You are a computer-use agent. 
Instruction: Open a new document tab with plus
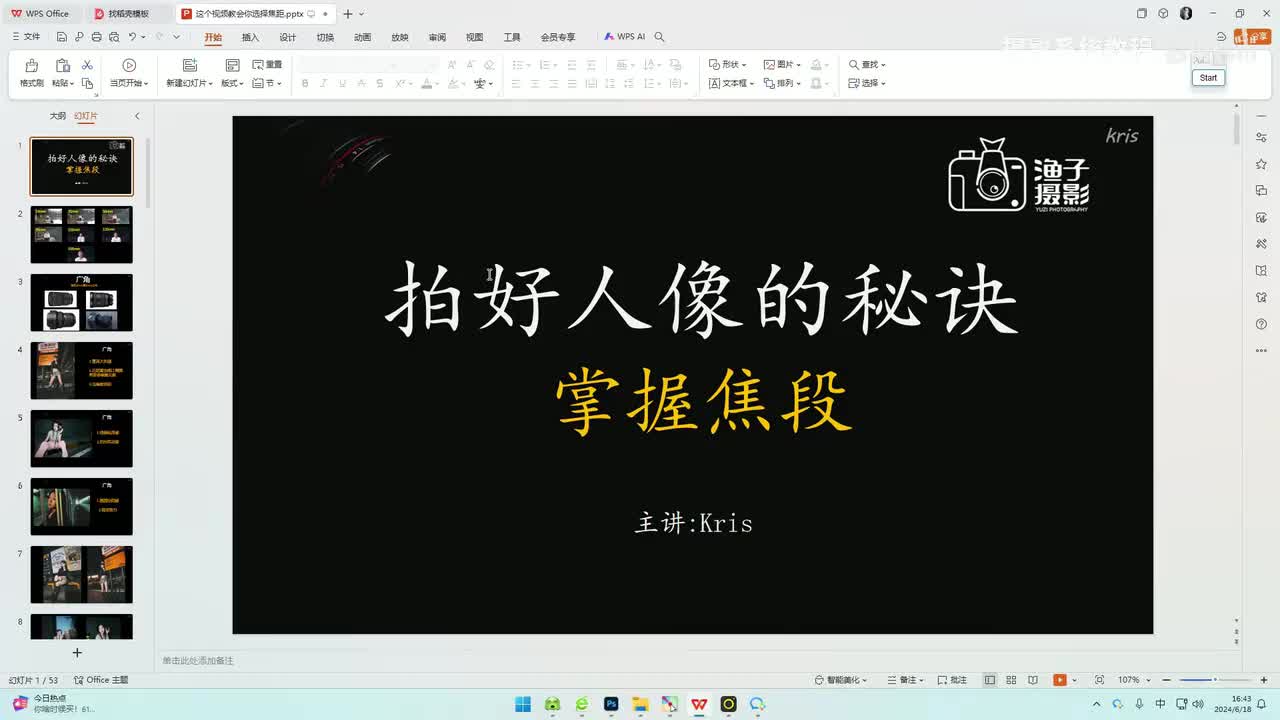click(x=348, y=14)
